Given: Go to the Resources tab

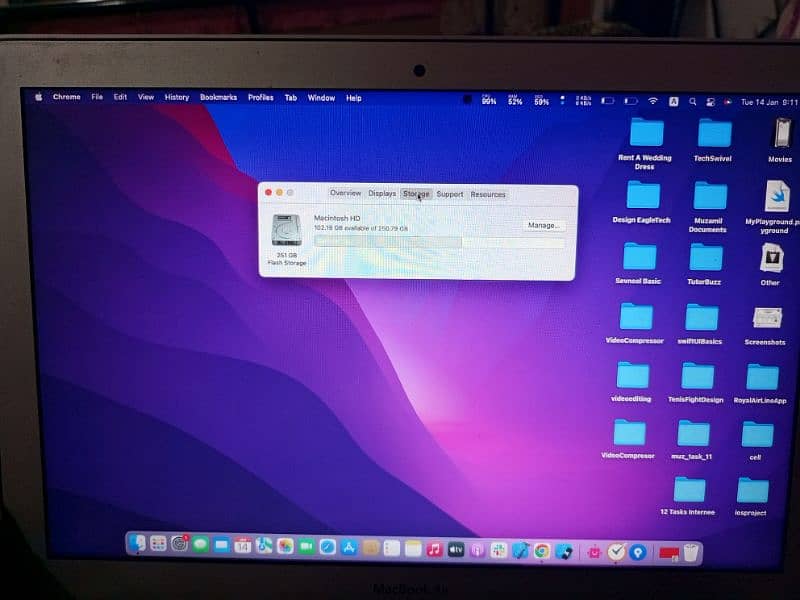Looking at the screenshot, I should (x=488, y=194).
